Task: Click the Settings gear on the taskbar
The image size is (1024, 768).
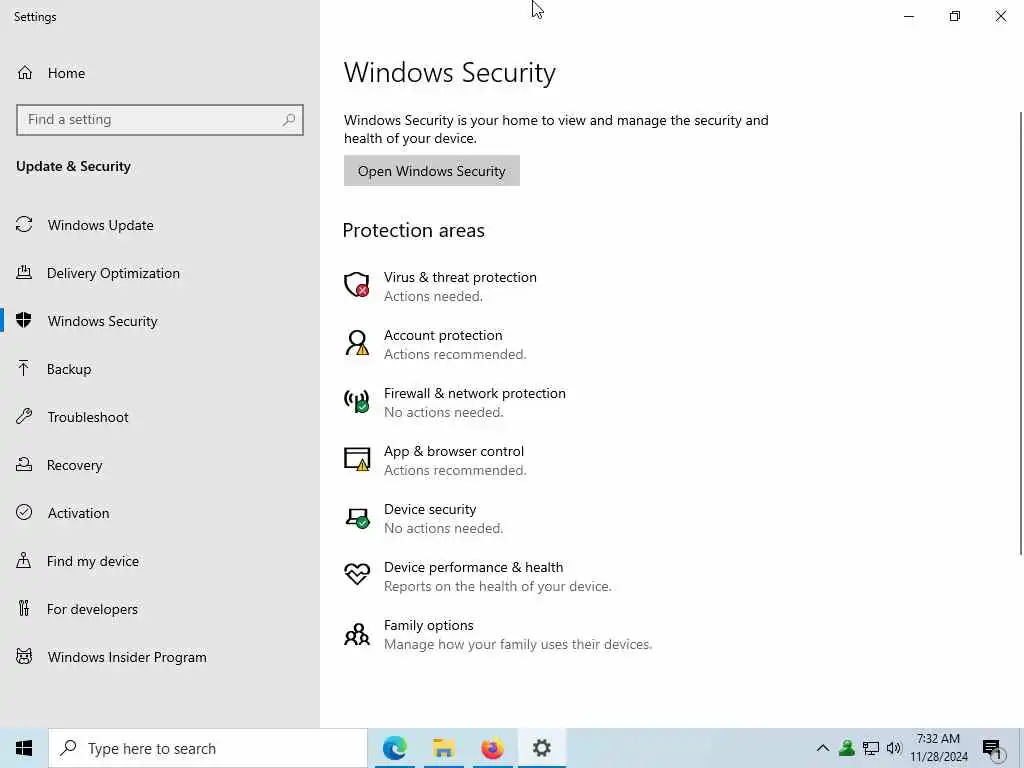Action: 541,748
